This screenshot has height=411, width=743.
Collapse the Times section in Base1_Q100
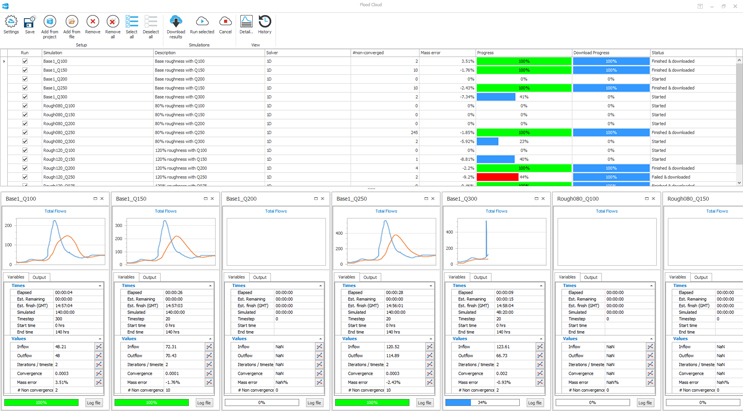[100, 286]
